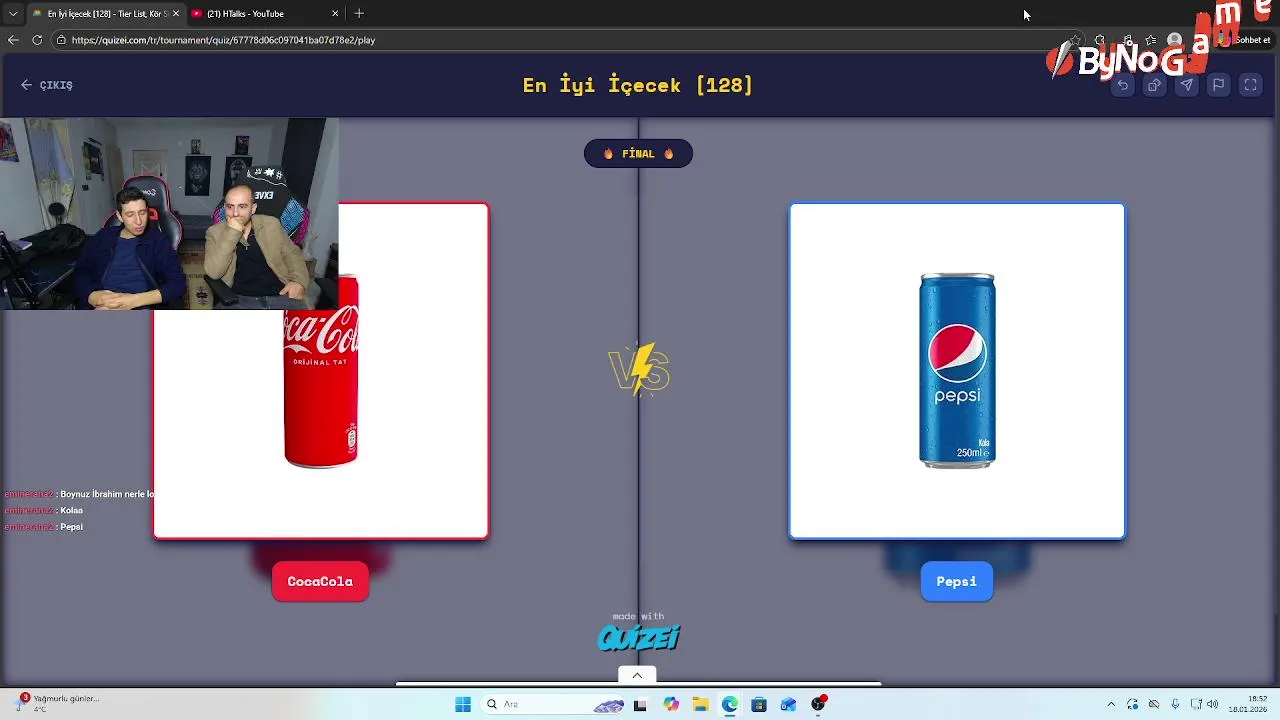Click the Pepsi can image card
Image resolution: width=1280 pixels, height=720 pixels.
pos(957,371)
